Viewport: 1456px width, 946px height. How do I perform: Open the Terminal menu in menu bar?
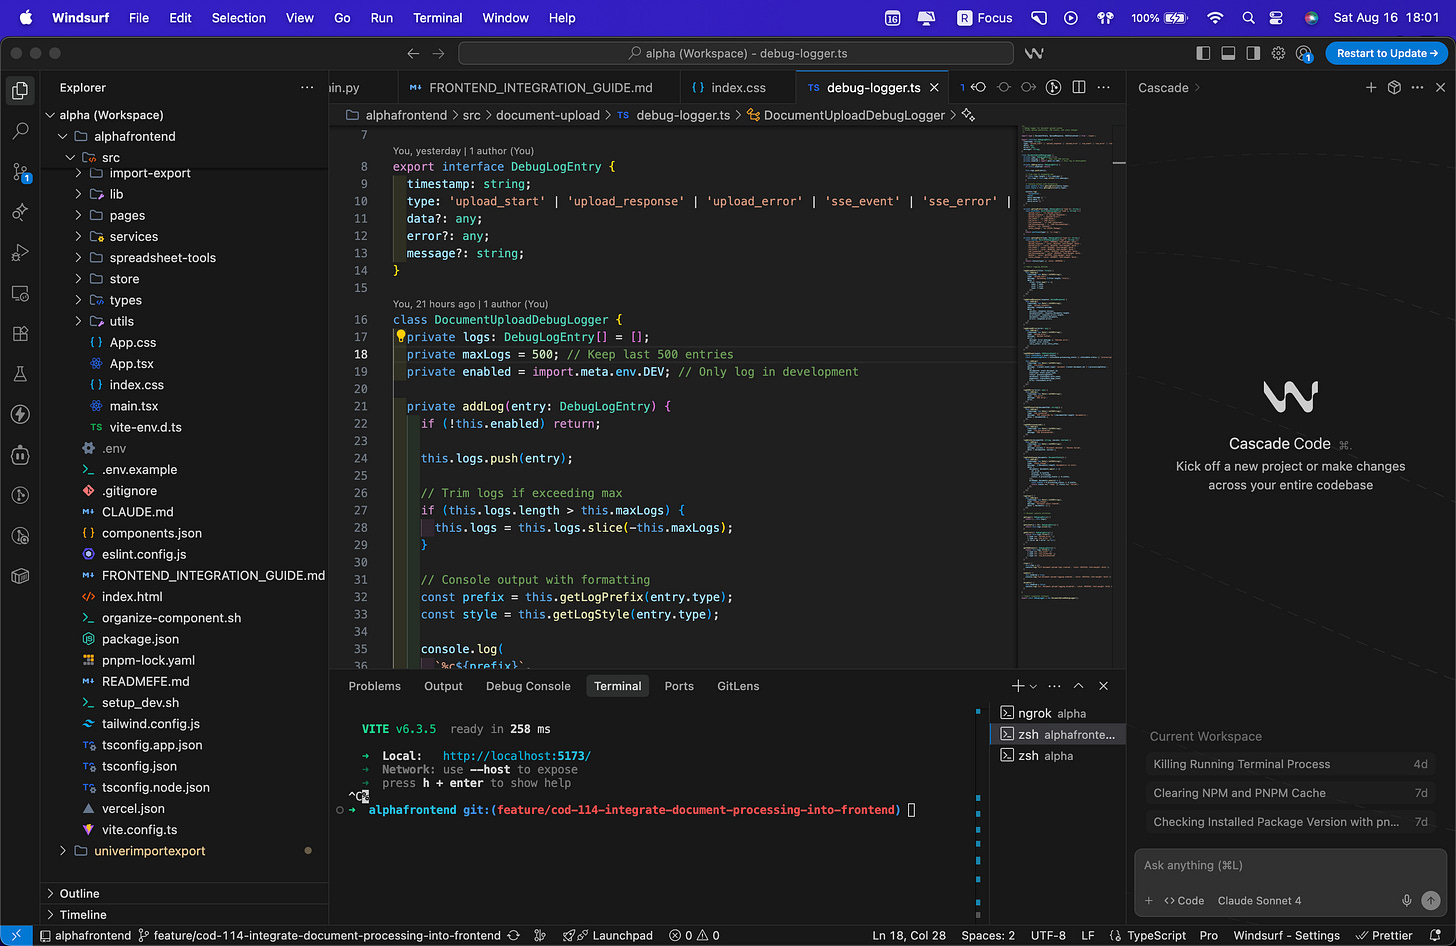click(x=437, y=18)
